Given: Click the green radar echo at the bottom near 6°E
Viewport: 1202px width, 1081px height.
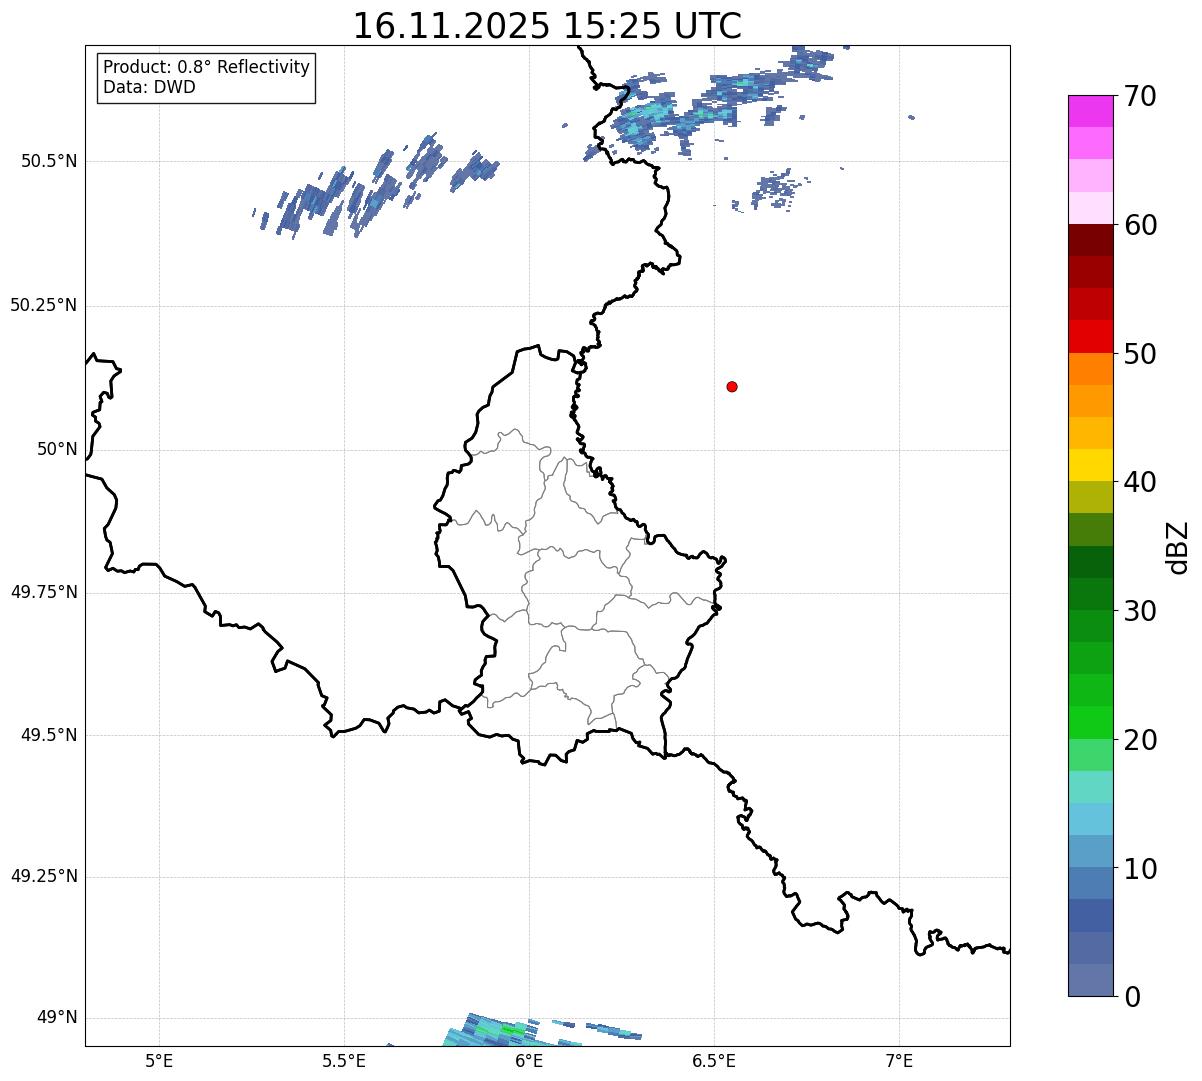Looking at the screenshot, I should point(511,1029).
